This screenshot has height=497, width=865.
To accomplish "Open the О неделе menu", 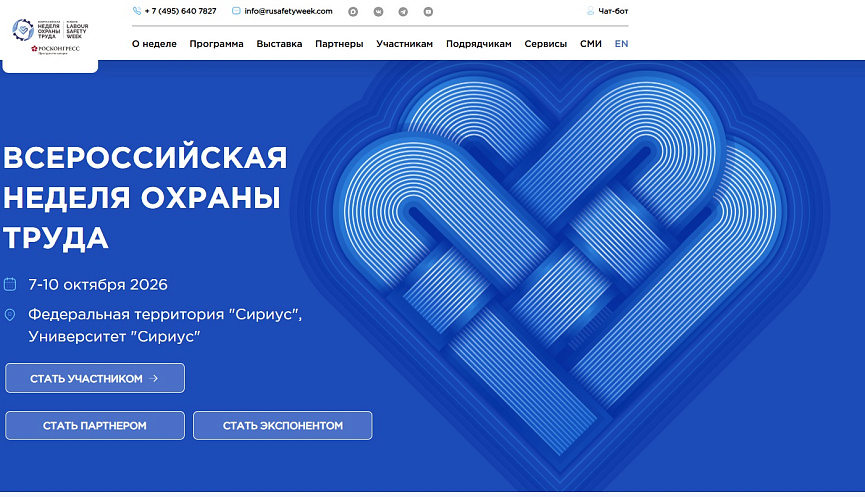I will point(154,44).
